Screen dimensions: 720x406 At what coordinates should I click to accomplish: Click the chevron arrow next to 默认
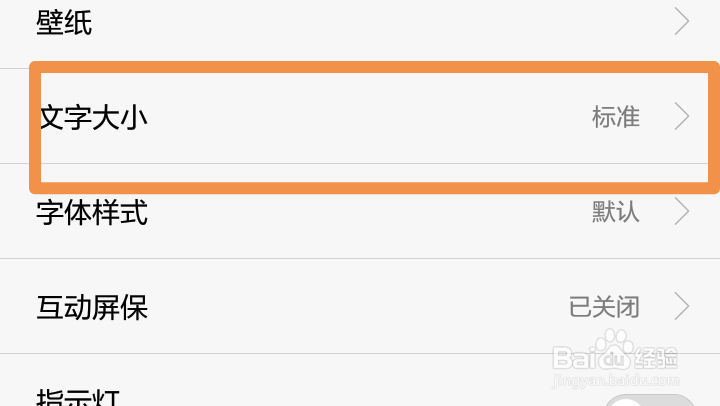click(x=682, y=212)
